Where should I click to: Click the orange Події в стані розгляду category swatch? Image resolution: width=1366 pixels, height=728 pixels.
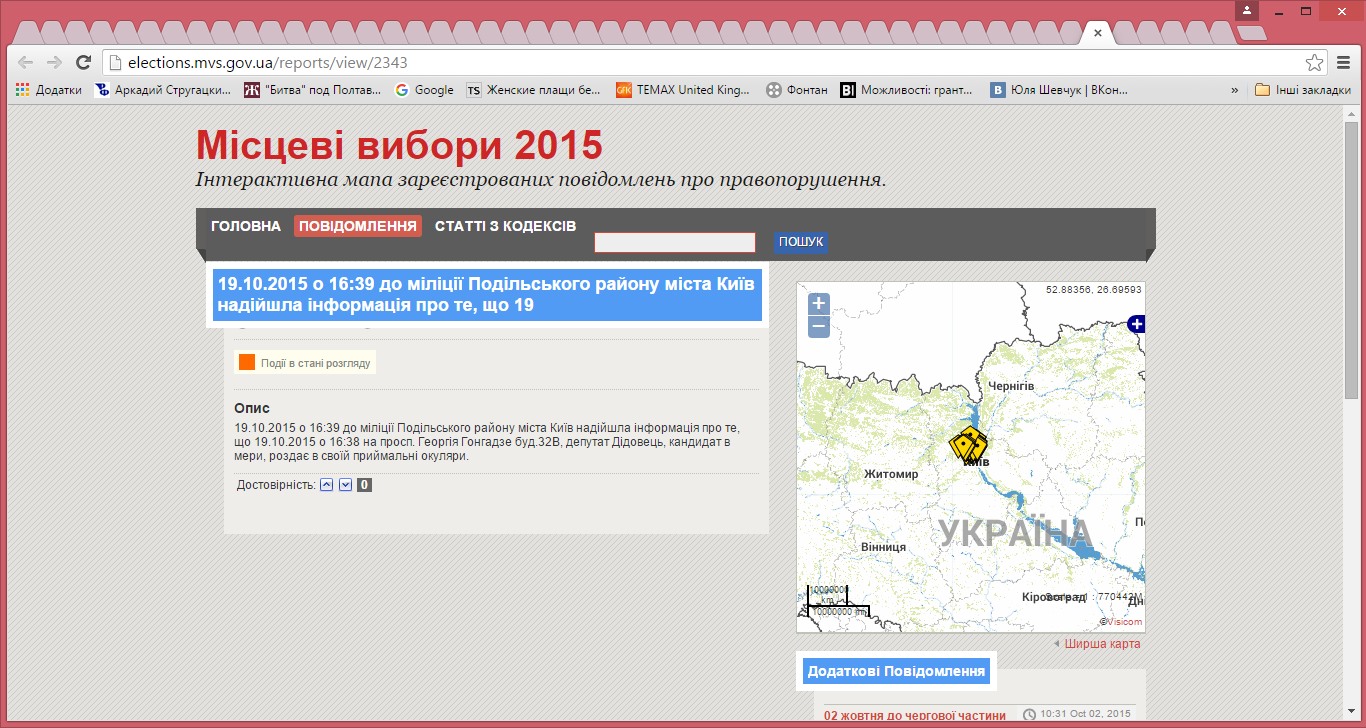[247, 363]
